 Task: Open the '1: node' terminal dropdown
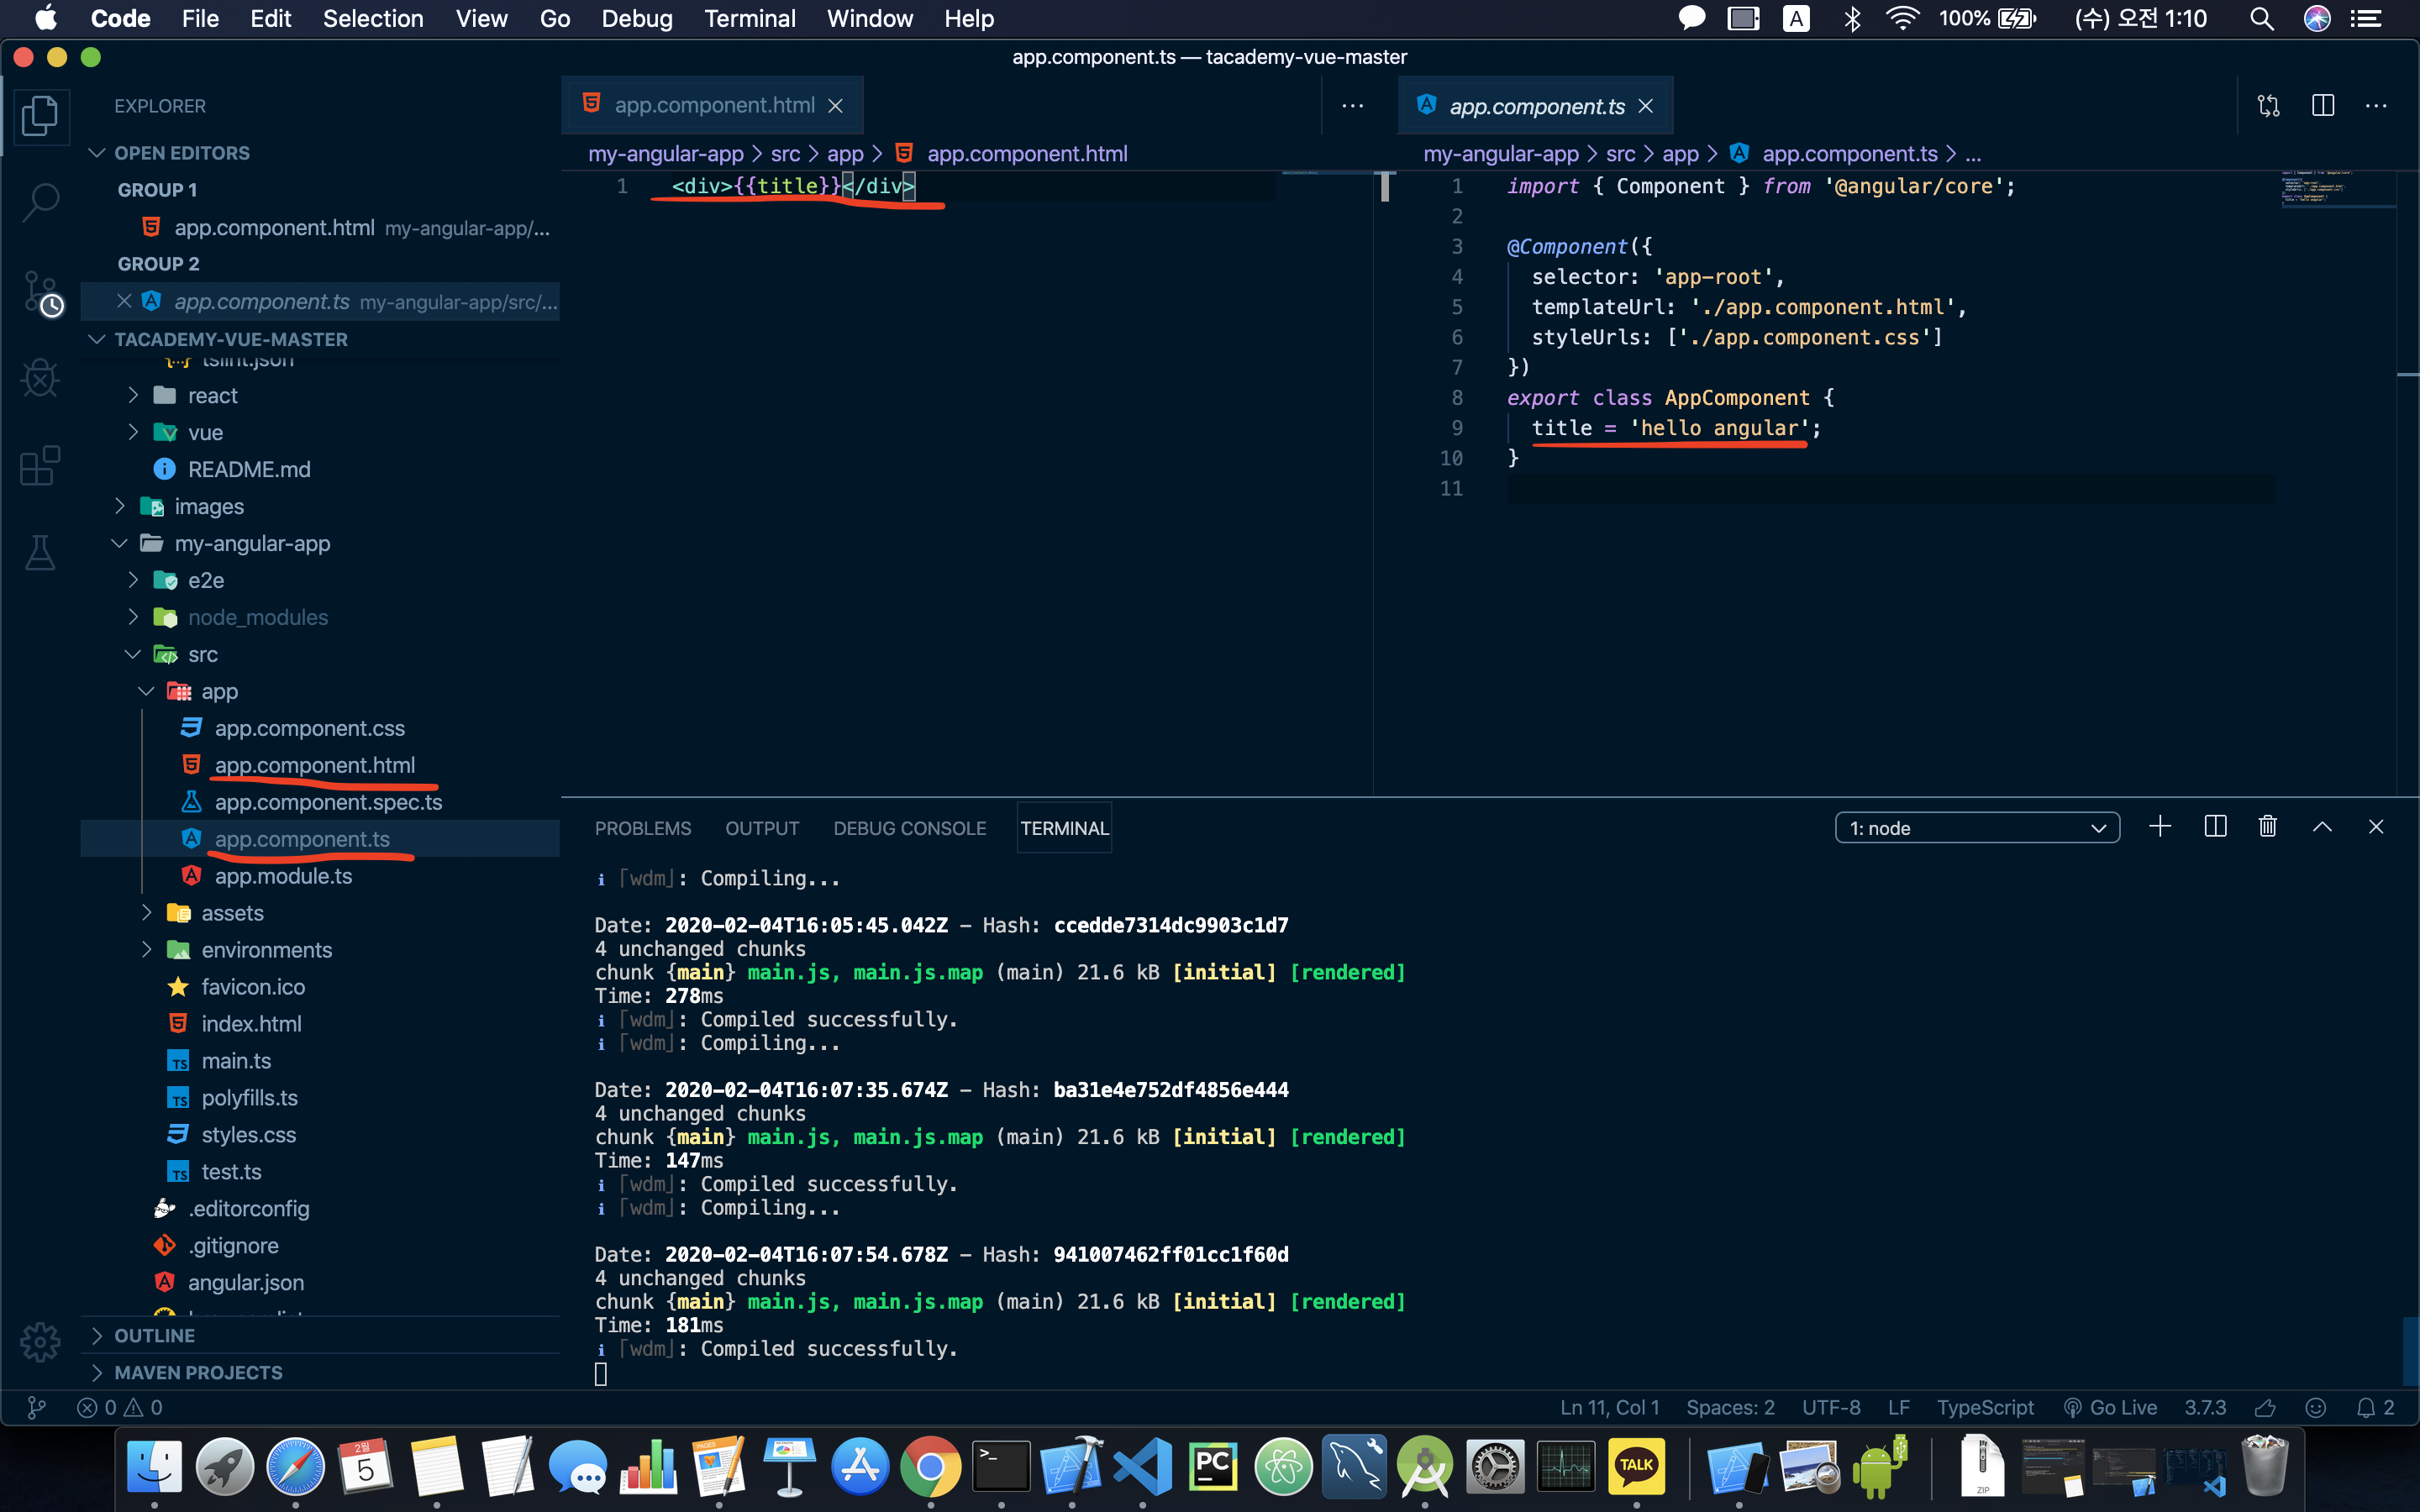coord(1976,828)
